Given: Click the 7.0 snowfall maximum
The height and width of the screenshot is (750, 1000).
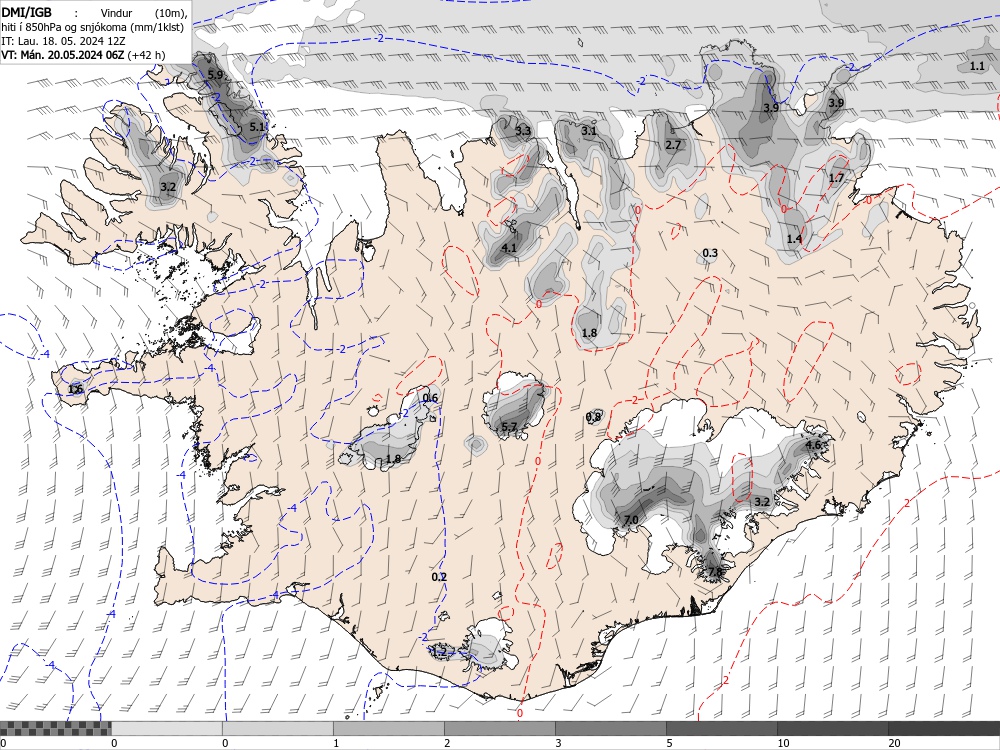Looking at the screenshot, I should pos(630,520).
